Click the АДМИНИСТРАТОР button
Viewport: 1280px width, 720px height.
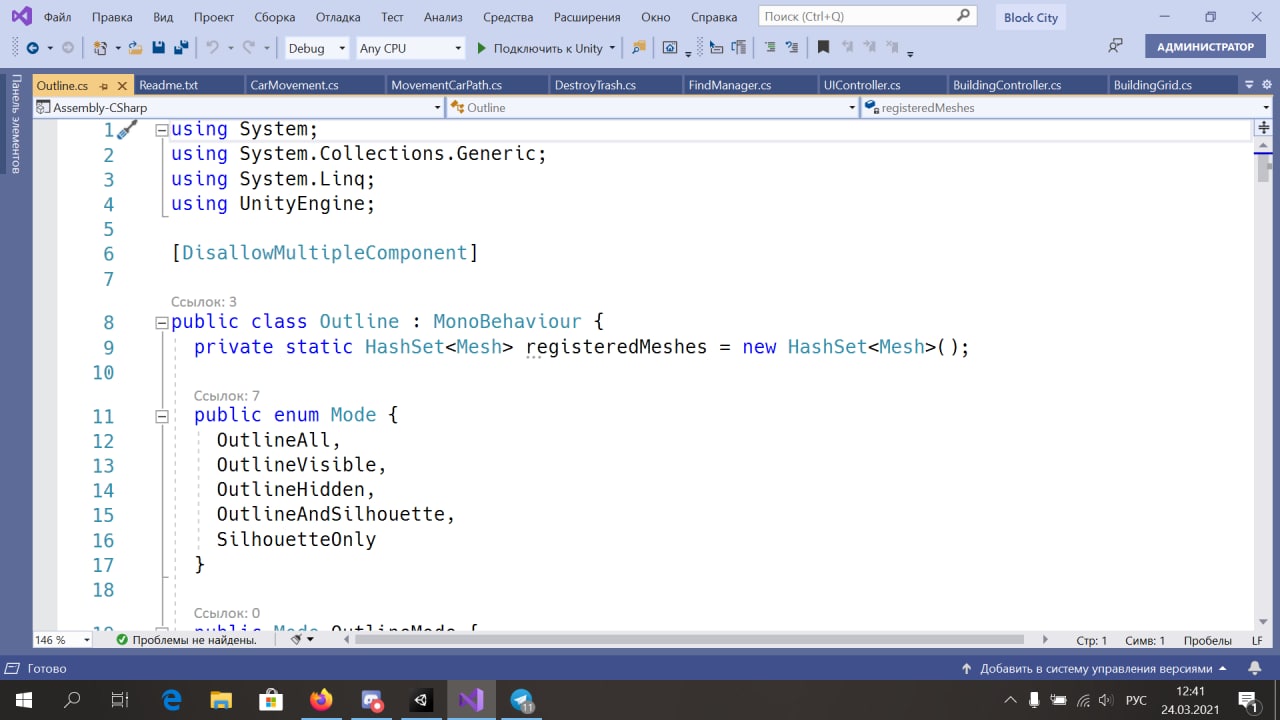tap(1205, 47)
